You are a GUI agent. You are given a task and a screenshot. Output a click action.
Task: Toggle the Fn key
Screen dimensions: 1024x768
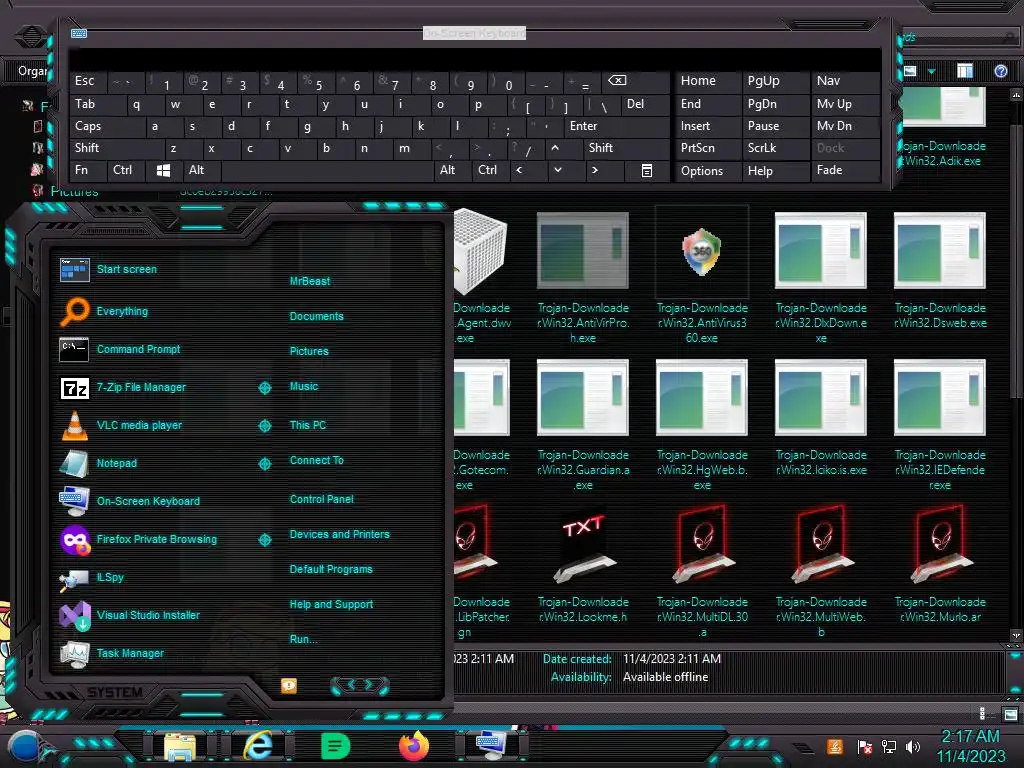coord(88,170)
